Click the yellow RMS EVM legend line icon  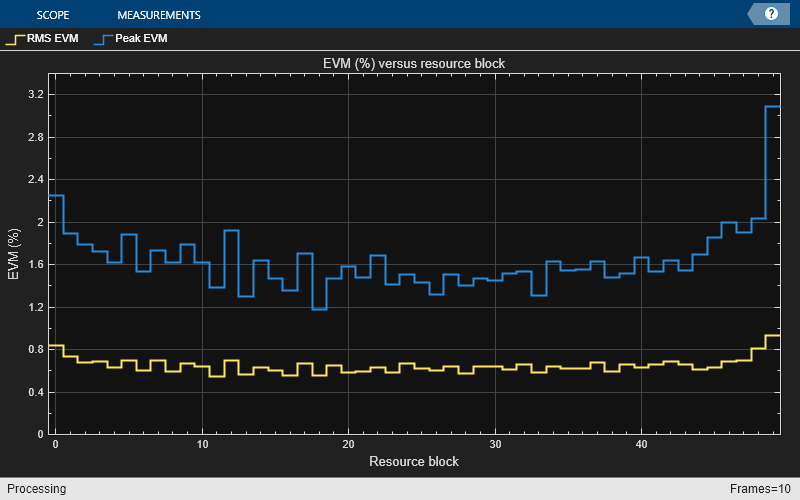tap(15, 40)
